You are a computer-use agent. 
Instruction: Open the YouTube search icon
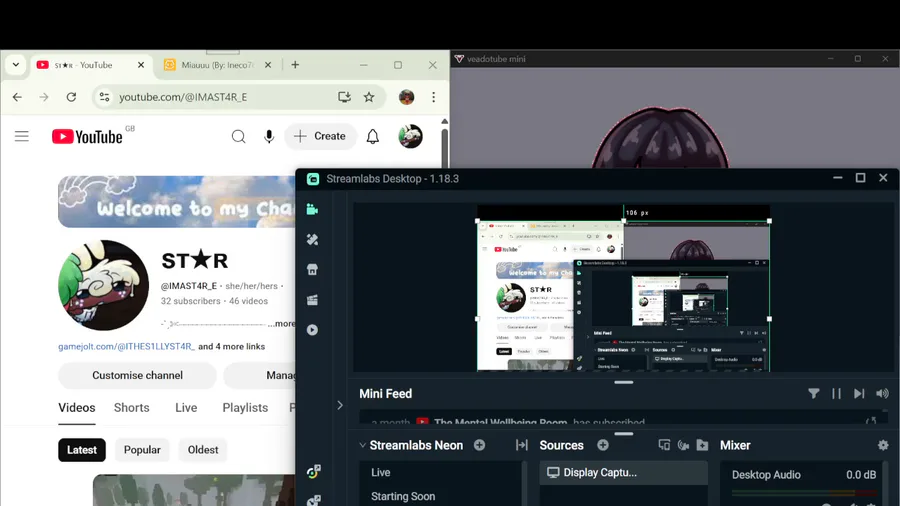pyautogui.click(x=238, y=137)
